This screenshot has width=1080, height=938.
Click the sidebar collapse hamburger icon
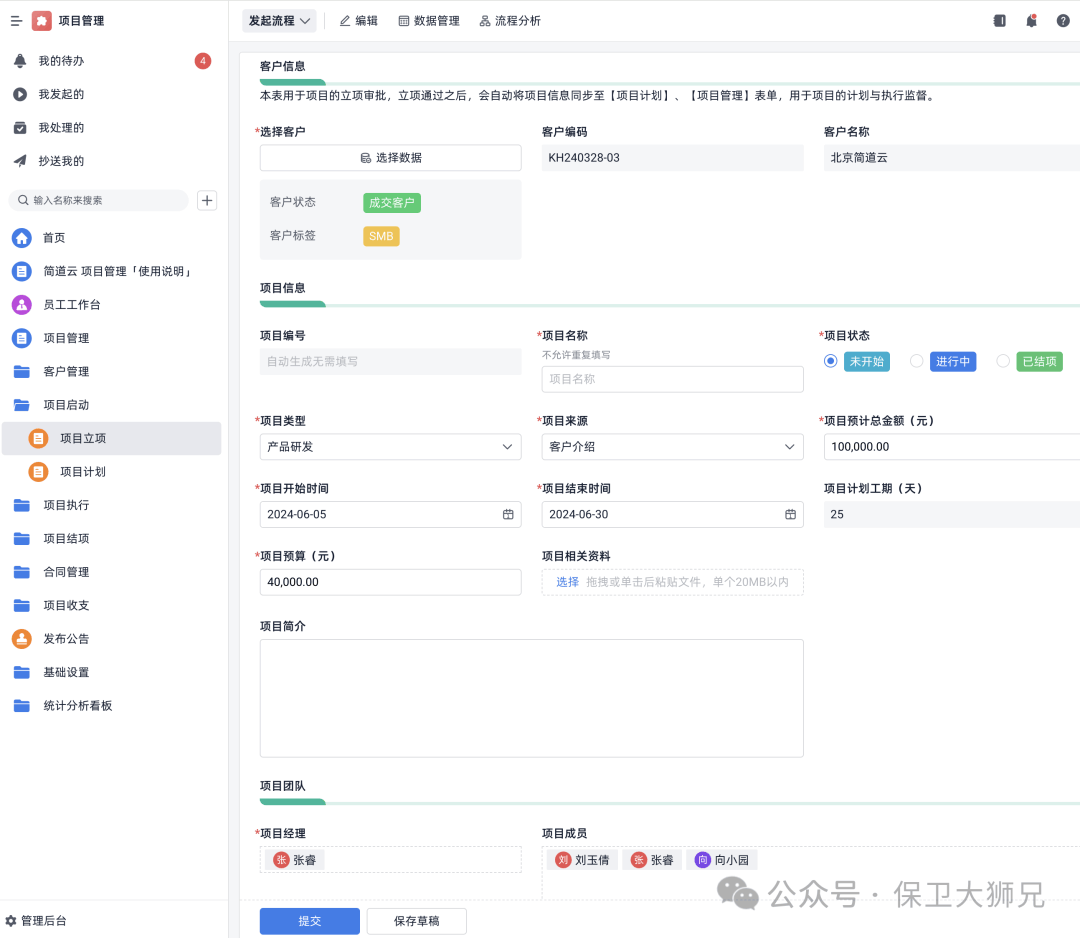point(16,21)
